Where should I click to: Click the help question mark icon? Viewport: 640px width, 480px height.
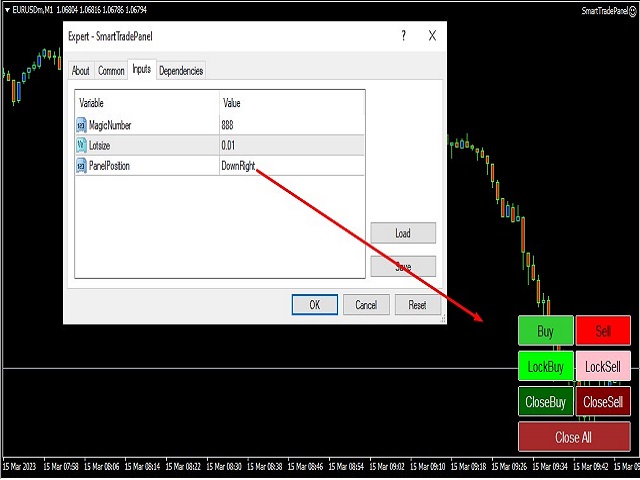(x=403, y=36)
